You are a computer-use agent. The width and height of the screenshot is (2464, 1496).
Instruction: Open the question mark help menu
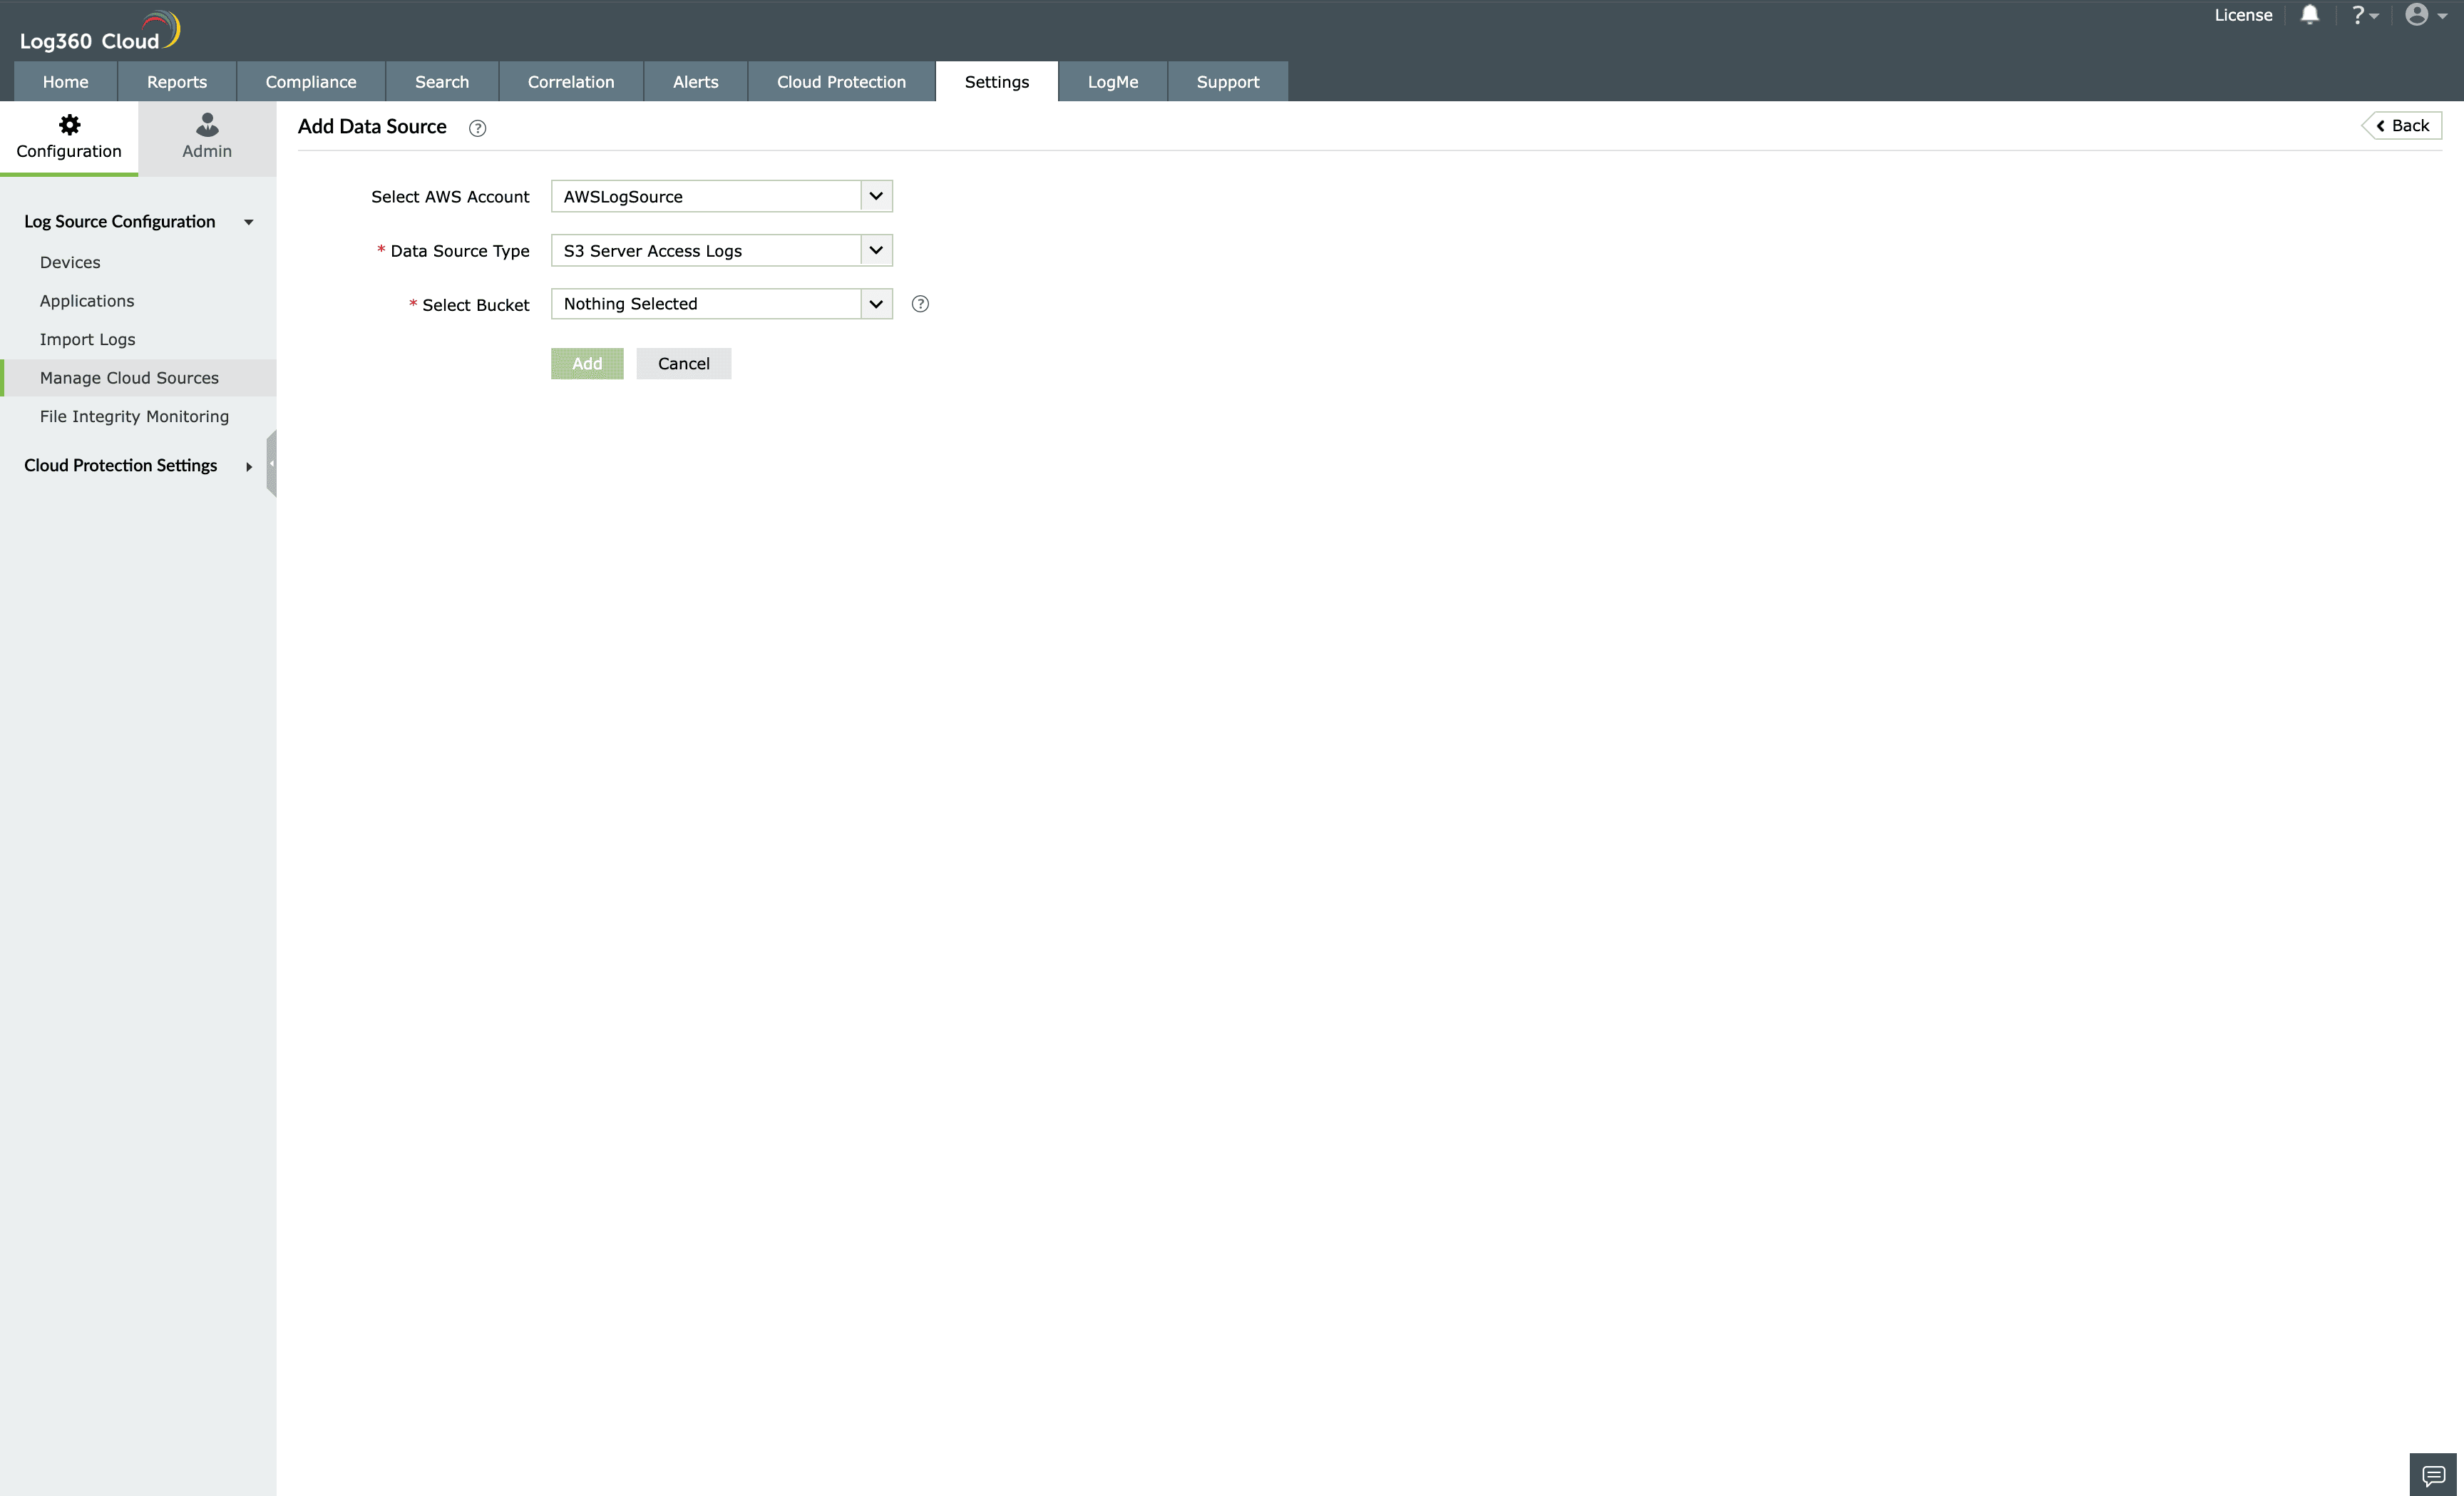pyautogui.click(x=2364, y=15)
